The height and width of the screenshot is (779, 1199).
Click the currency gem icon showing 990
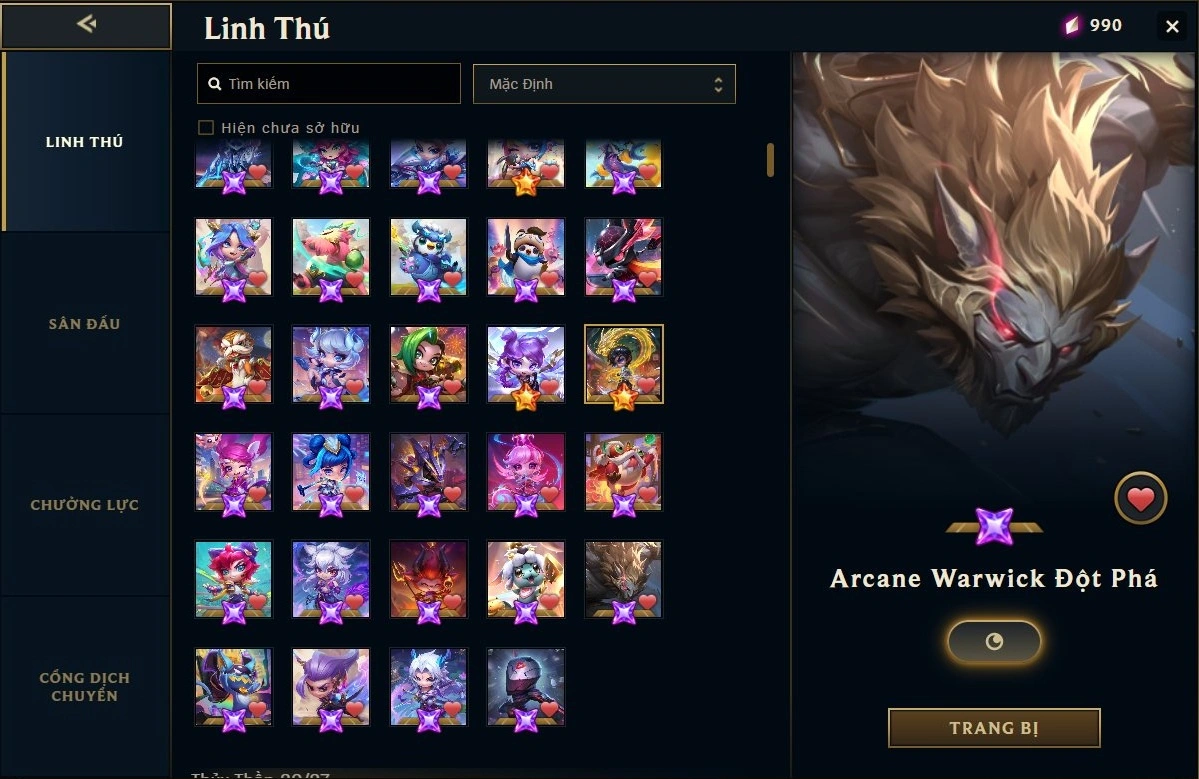pyautogui.click(x=1072, y=26)
